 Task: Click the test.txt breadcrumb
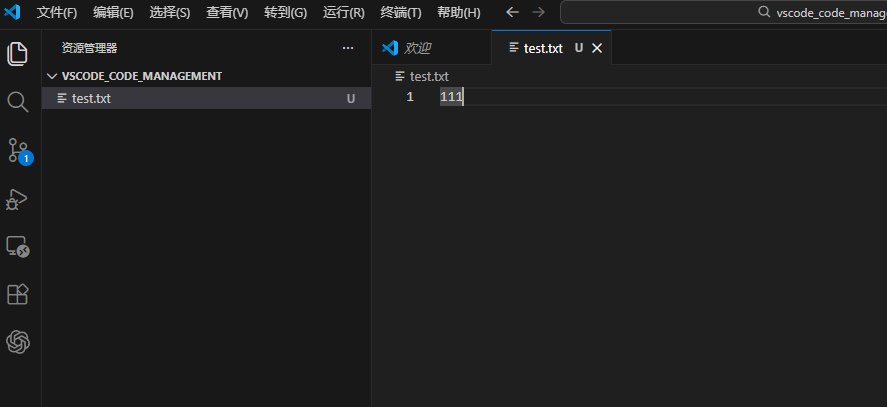[x=422, y=76]
